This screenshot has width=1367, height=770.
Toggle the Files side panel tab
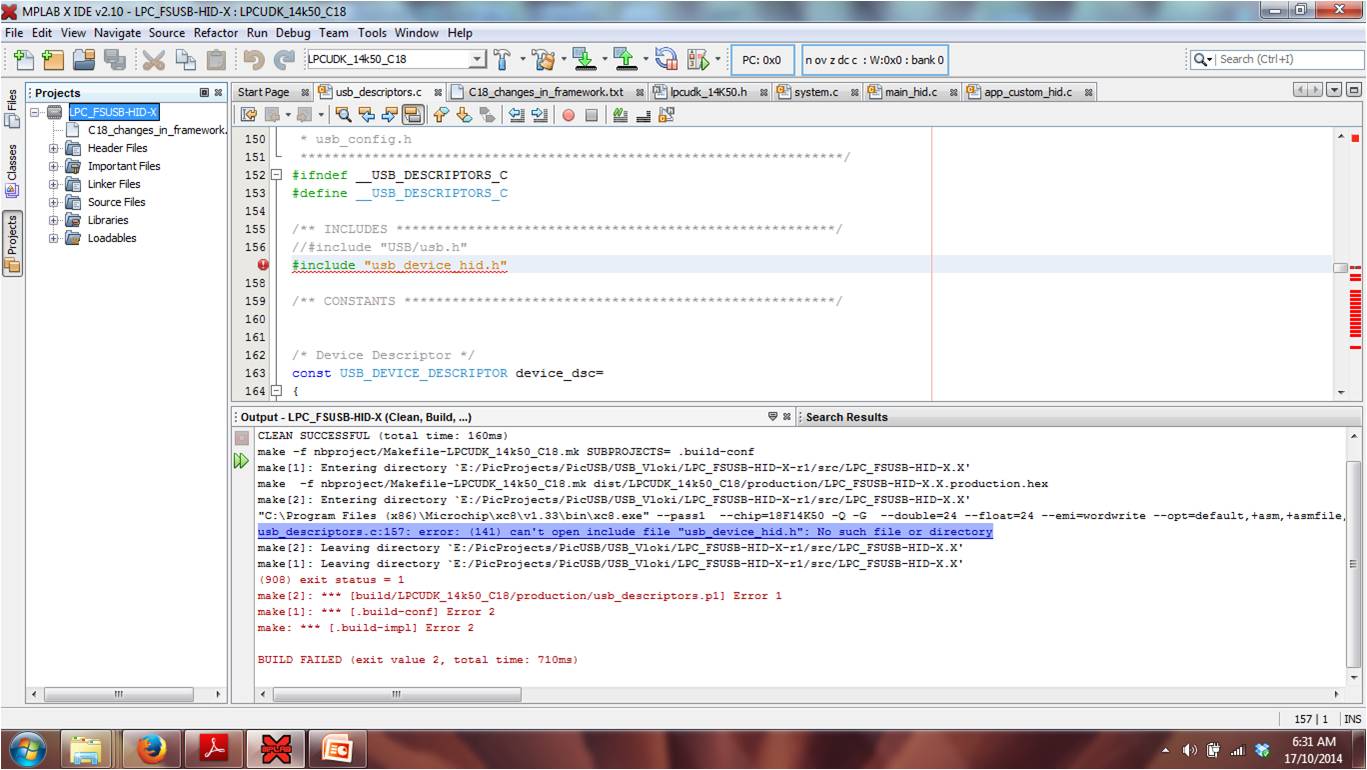click(x=12, y=111)
